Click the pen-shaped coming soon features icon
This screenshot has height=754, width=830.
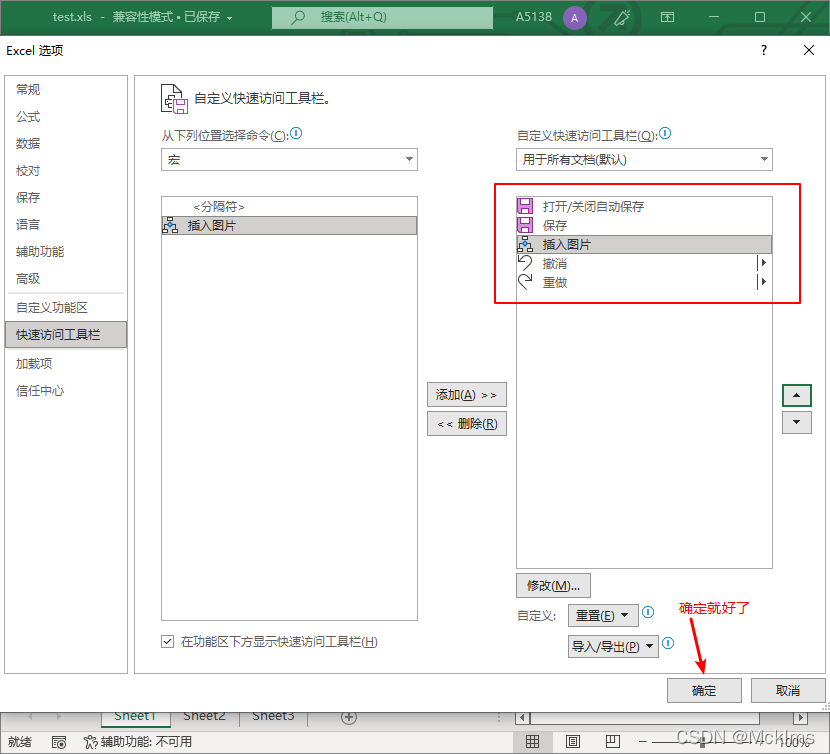pyautogui.click(x=622, y=17)
